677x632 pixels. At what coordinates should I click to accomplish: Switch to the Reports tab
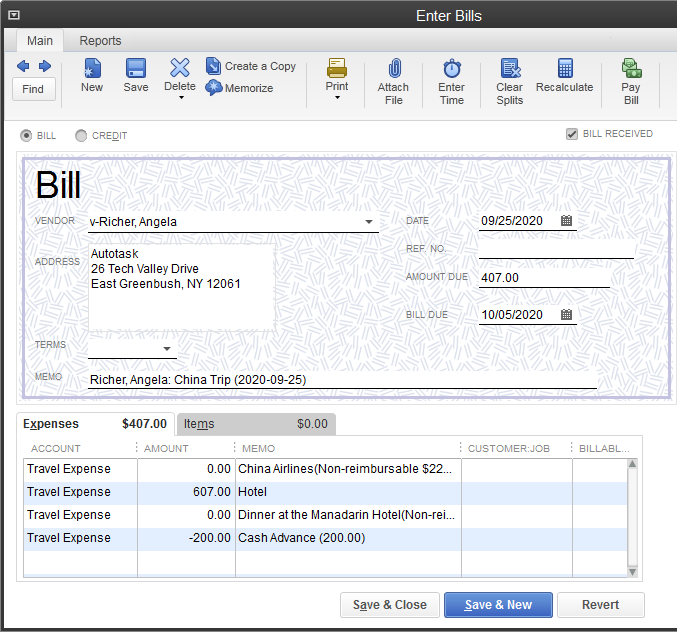point(100,41)
